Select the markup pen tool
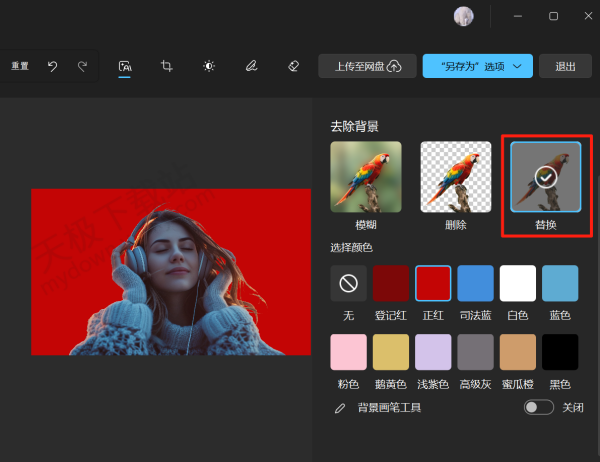Screen dimensions: 600x462 (x=251, y=66)
